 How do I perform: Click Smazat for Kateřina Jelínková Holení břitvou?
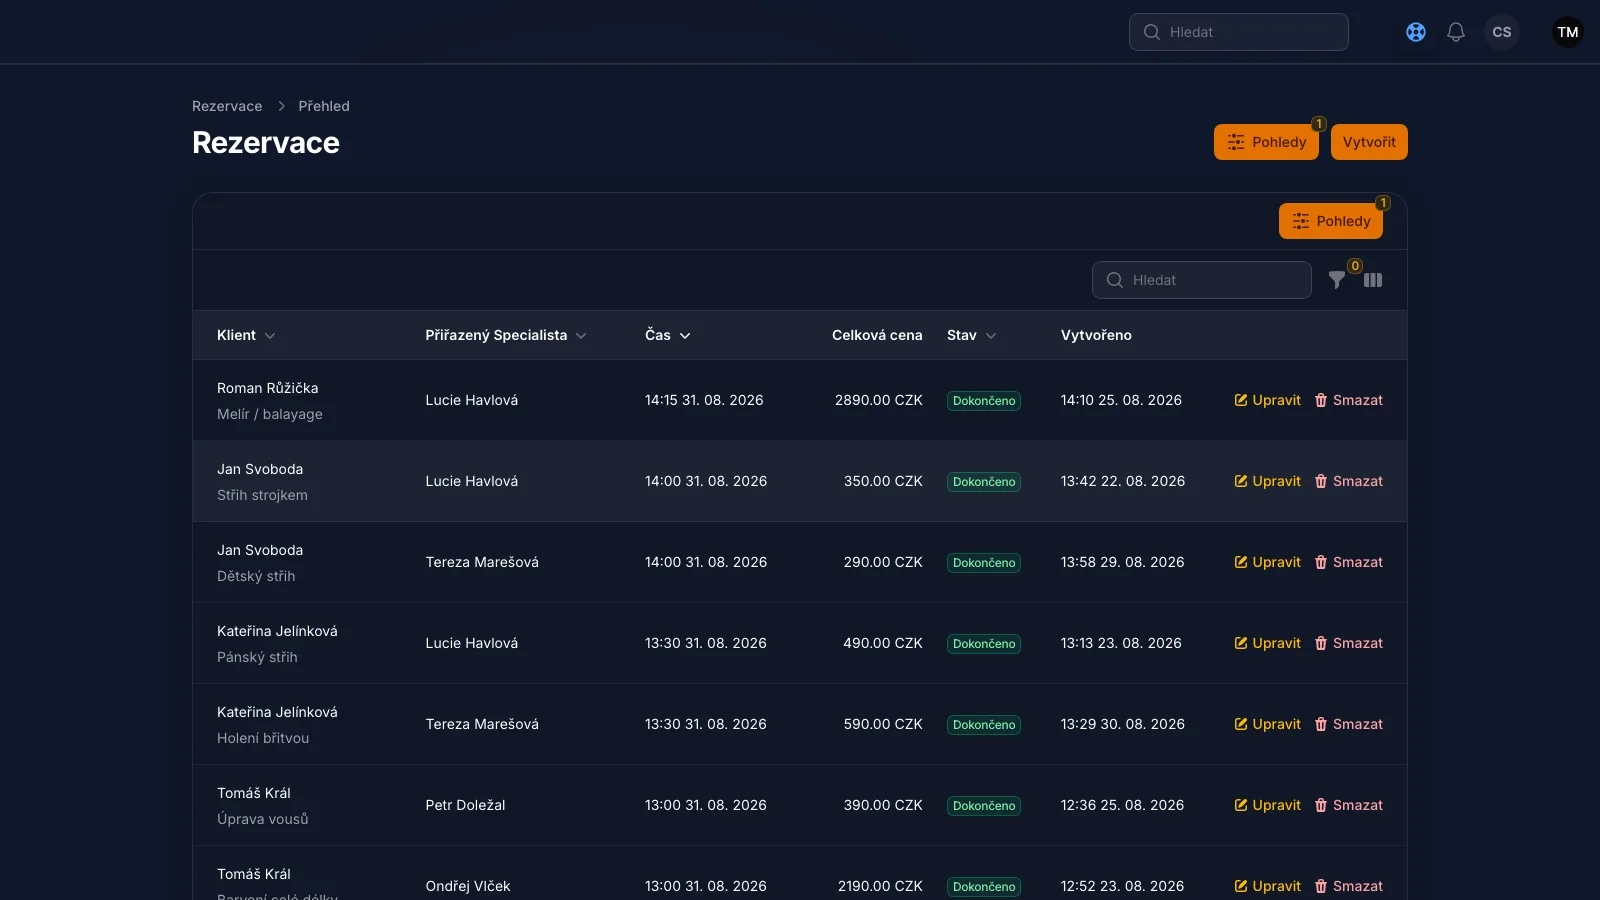point(1349,724)
